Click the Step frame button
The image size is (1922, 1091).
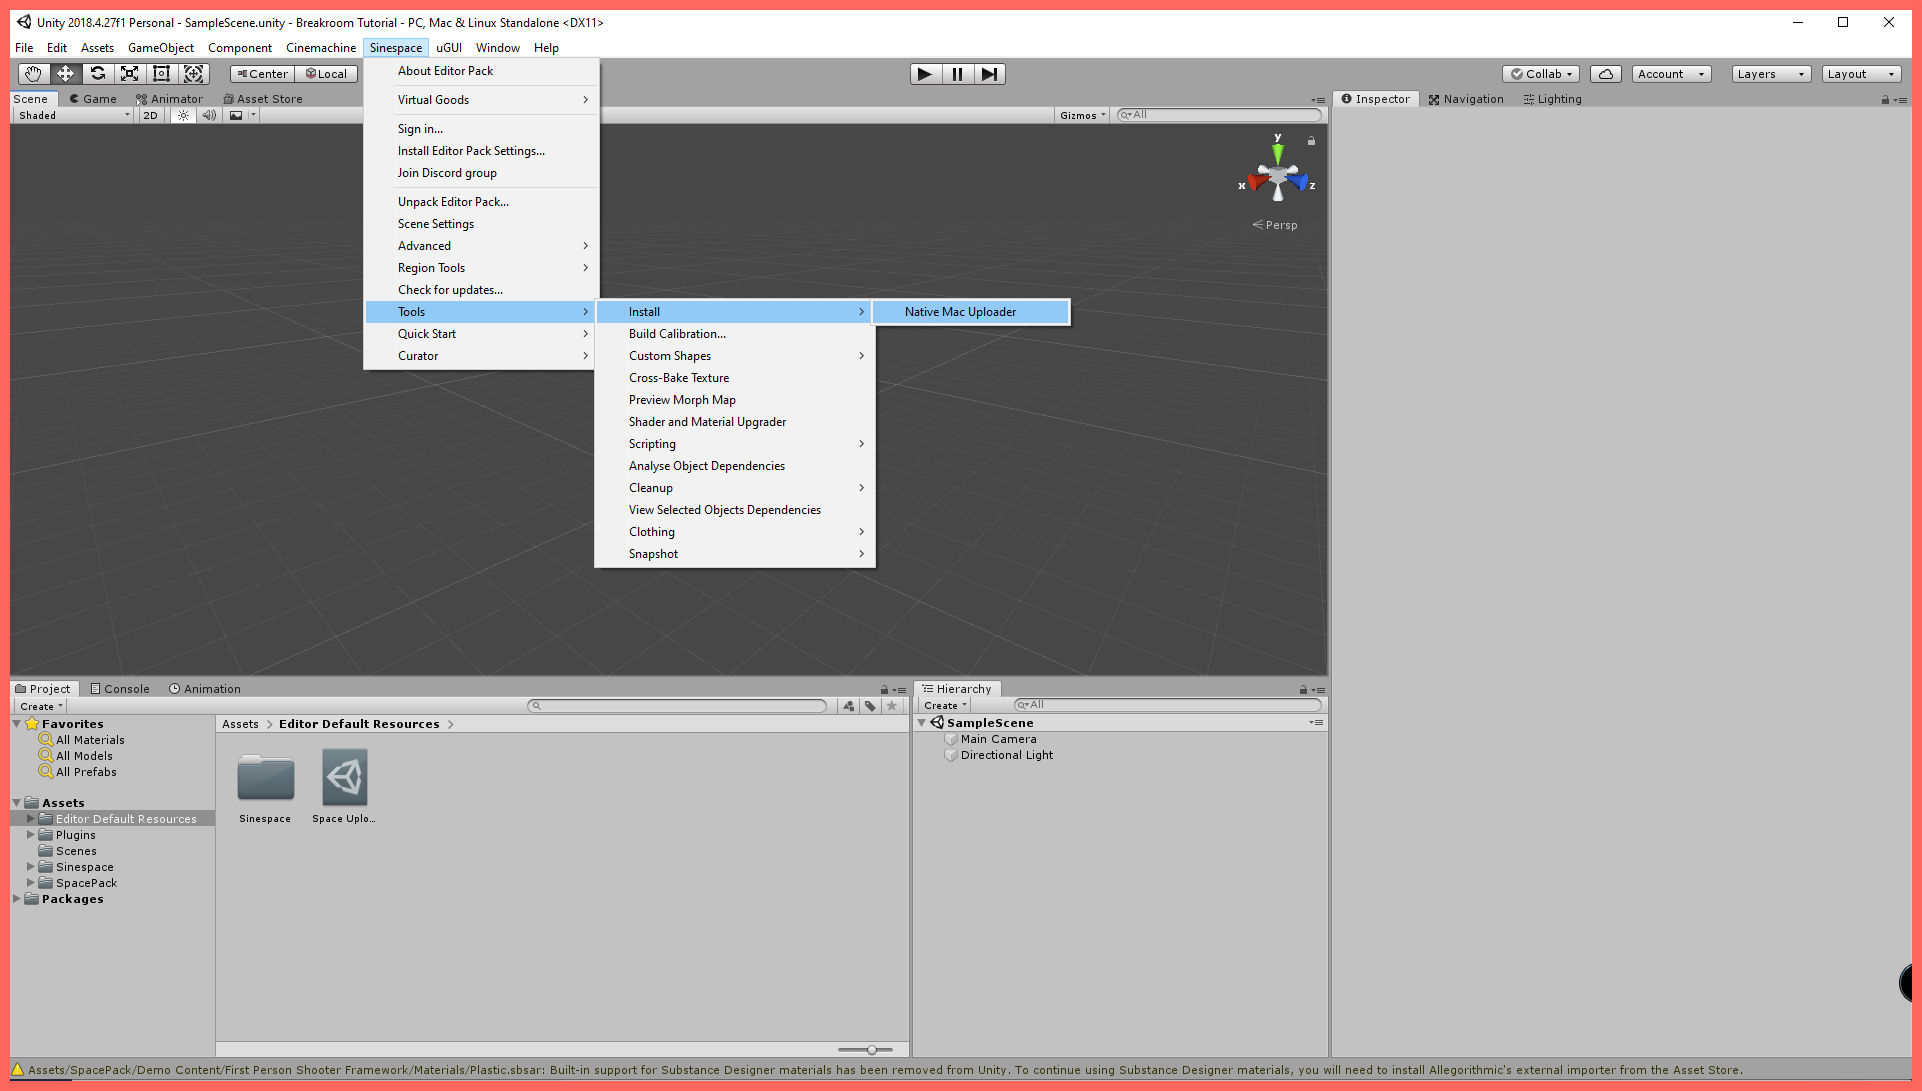(x=989, y=74)
